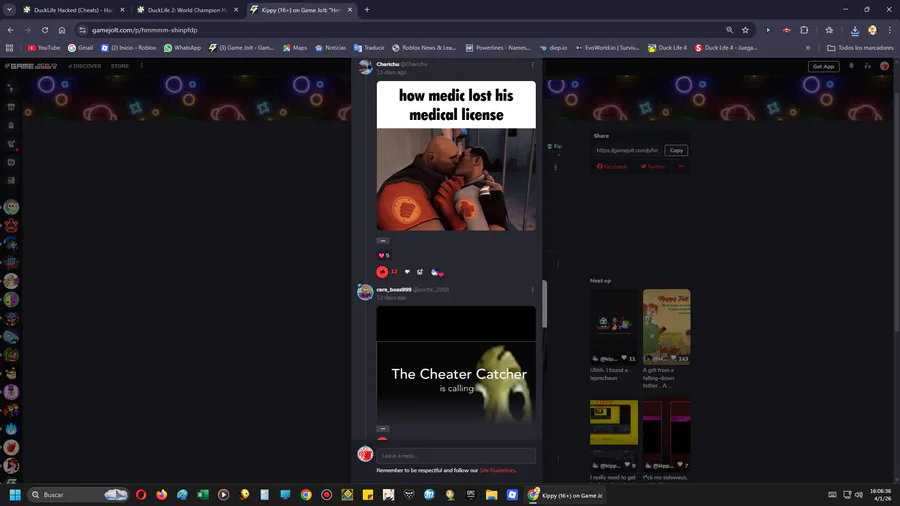
Task: Open browser downloads icon
Action: click(x=855, y=30)
